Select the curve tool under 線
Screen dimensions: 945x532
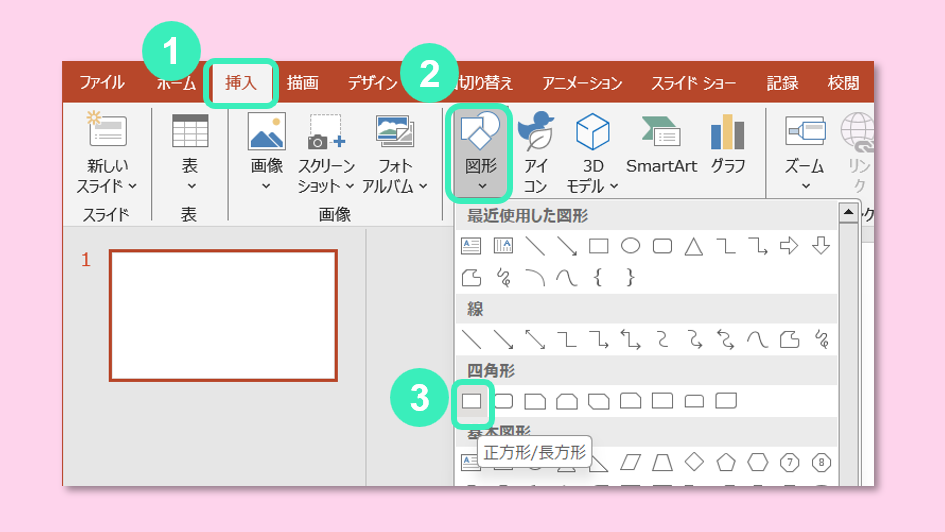(758, 340)
